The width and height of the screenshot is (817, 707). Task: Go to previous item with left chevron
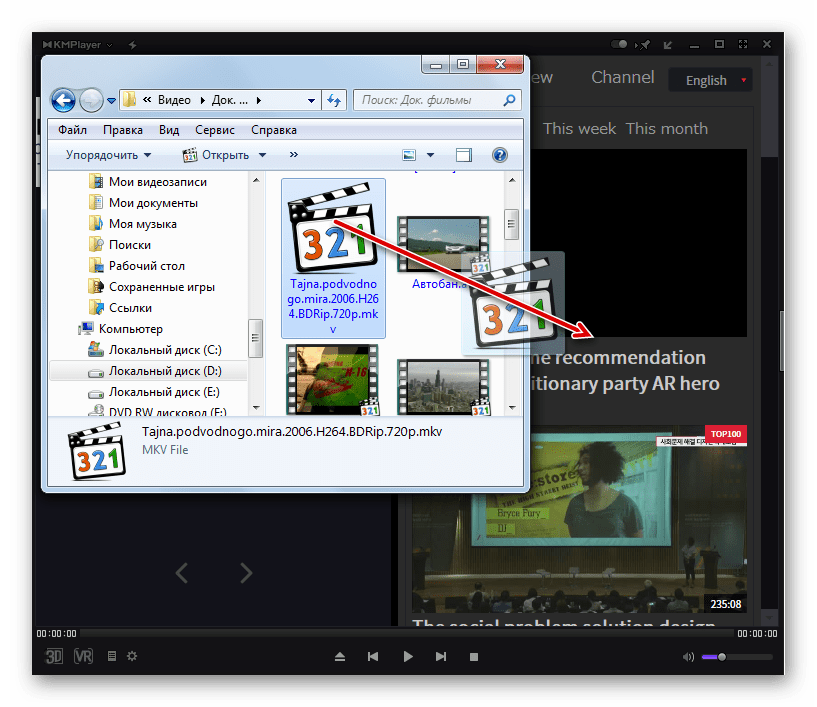coord(181,573)
